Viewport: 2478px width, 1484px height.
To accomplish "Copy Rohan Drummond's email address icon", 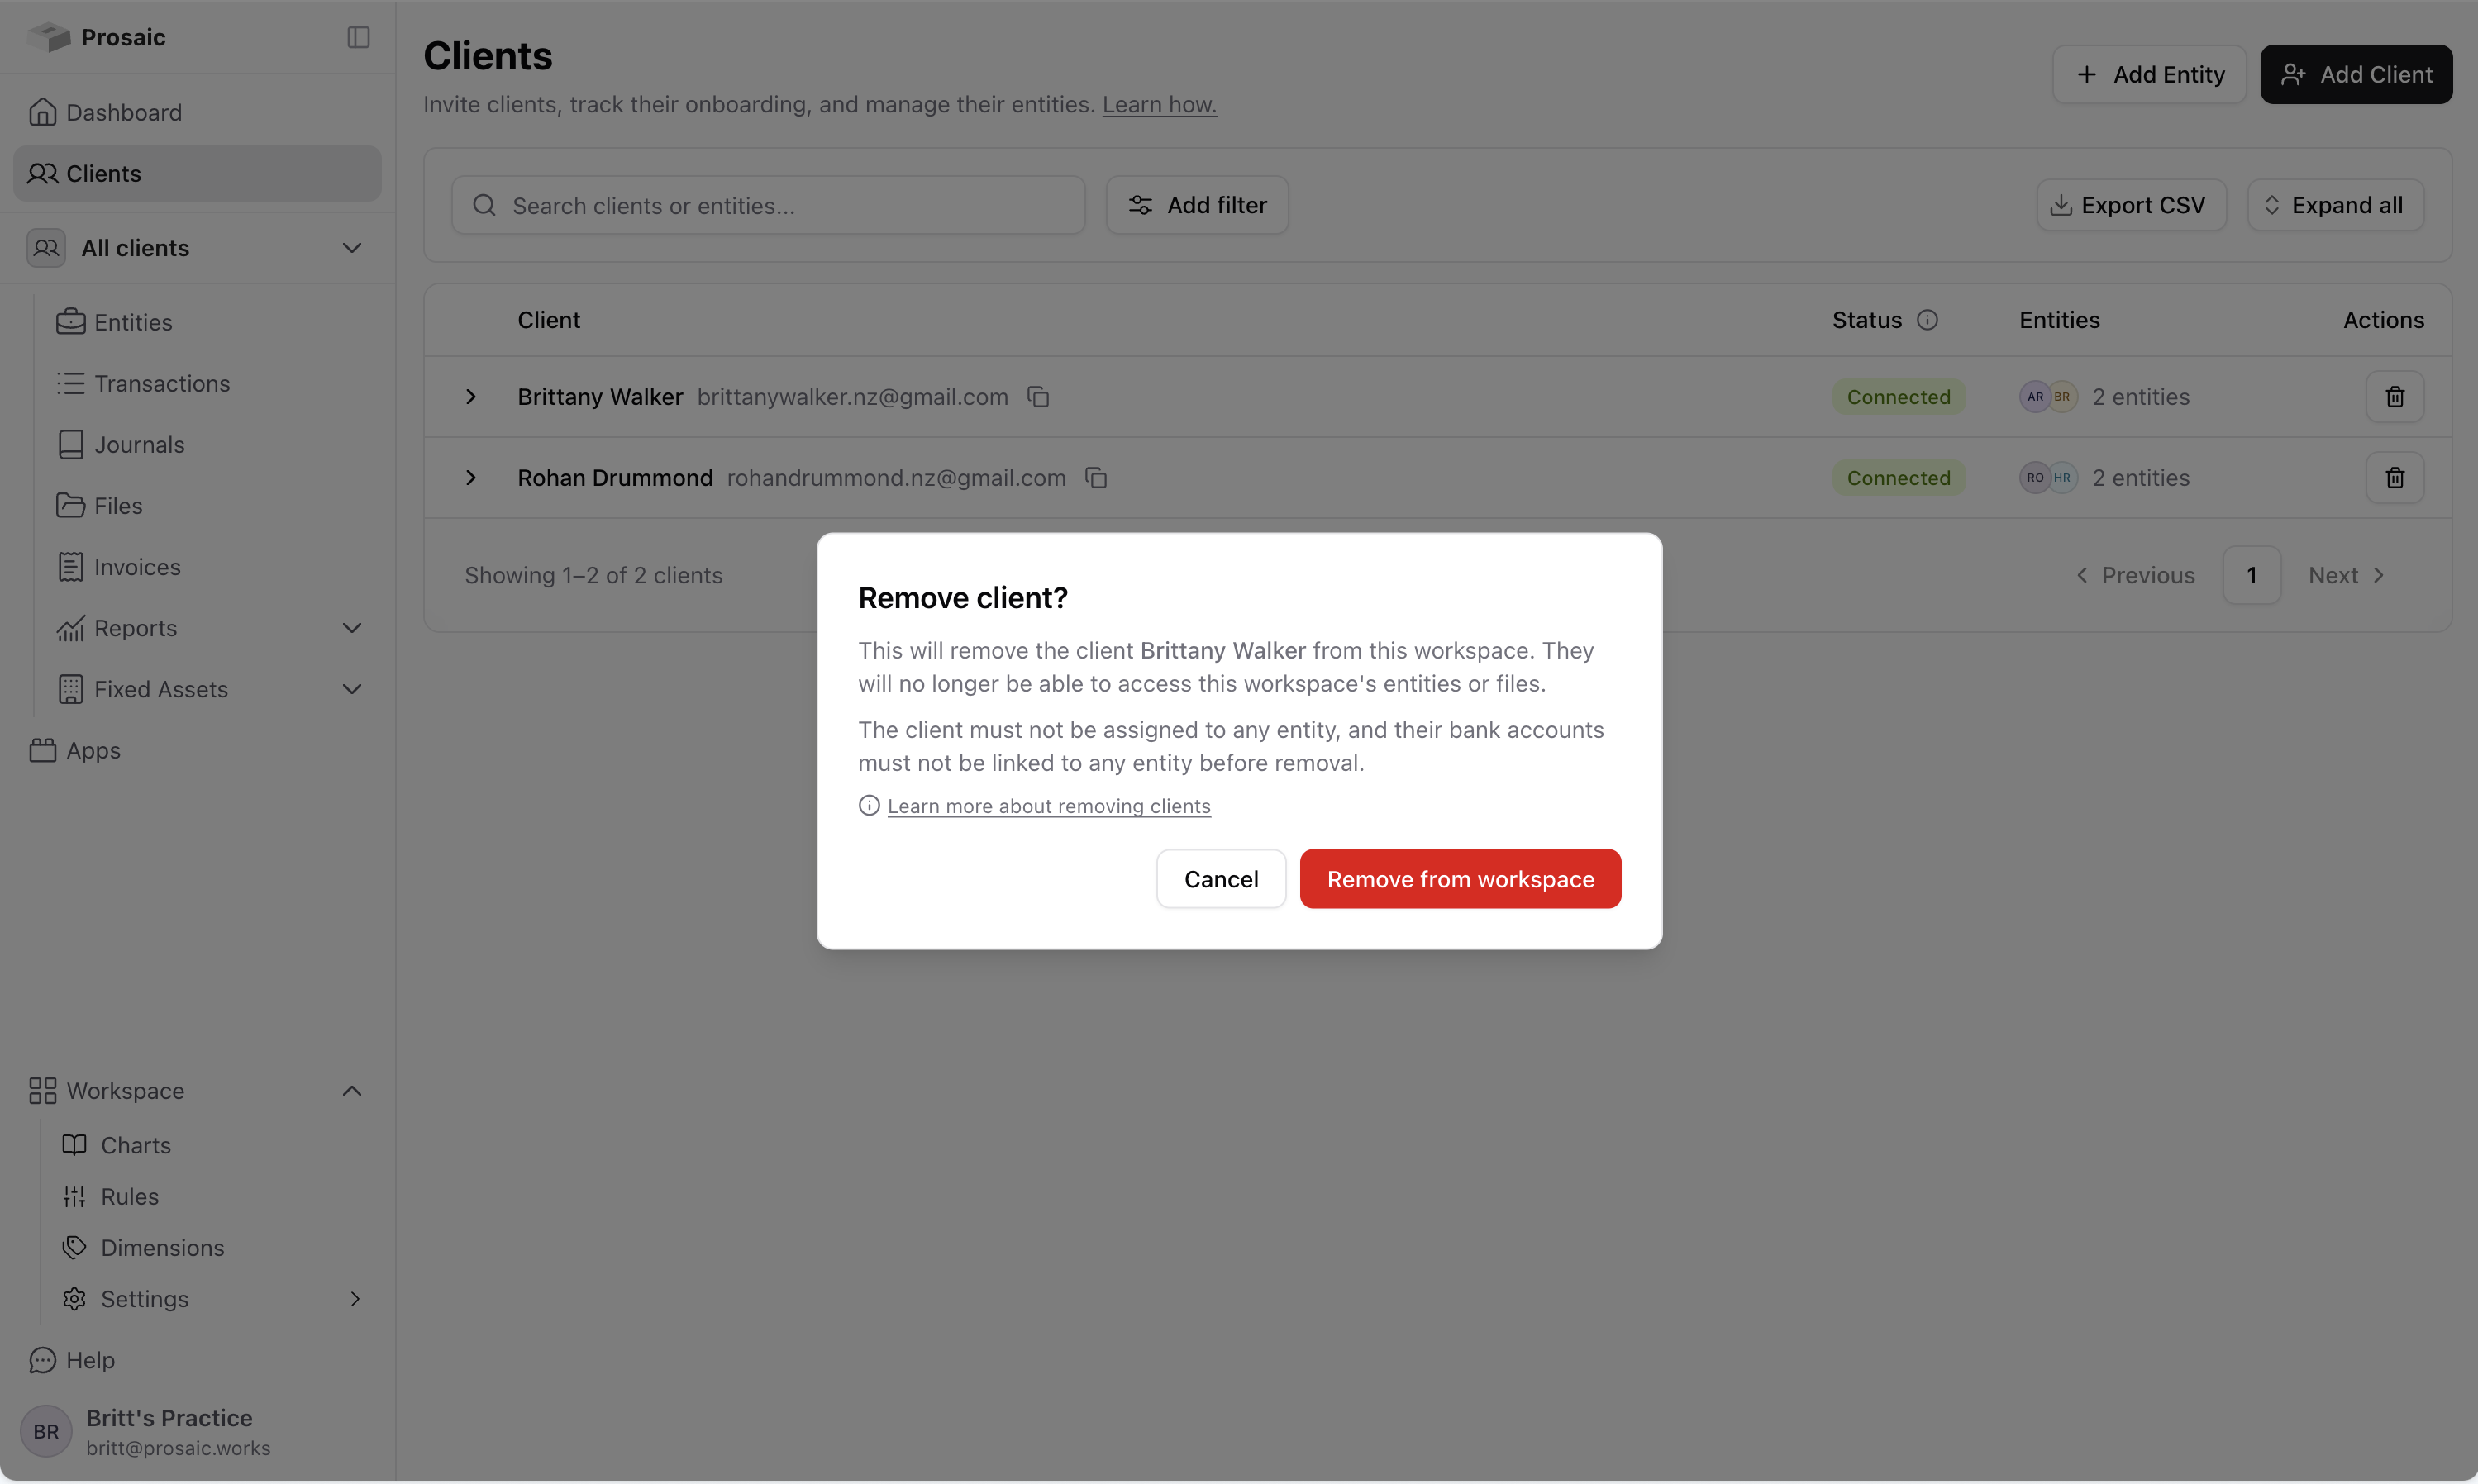I will point(1096,478).
